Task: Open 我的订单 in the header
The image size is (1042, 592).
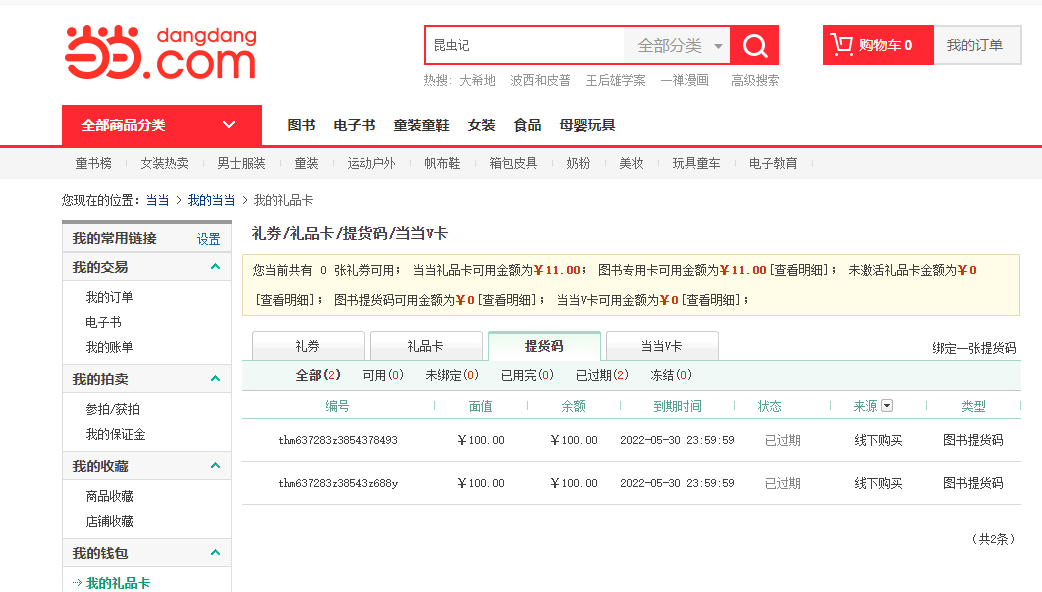Action: tap(977, 45)
